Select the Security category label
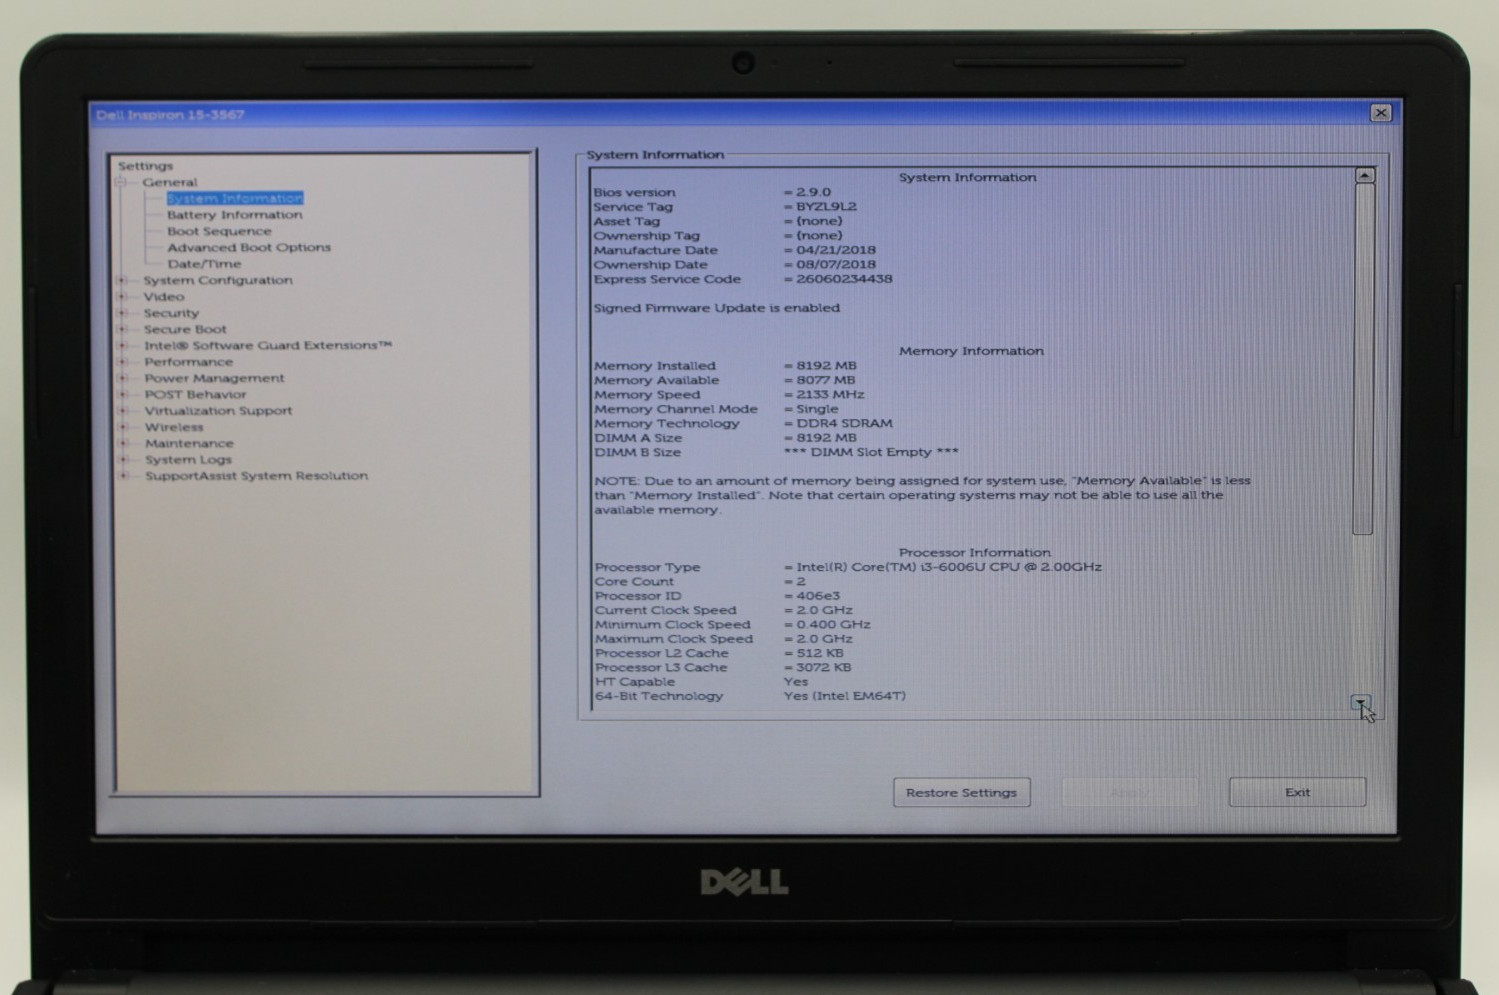 pyautogui.click(x=171, y=313)
